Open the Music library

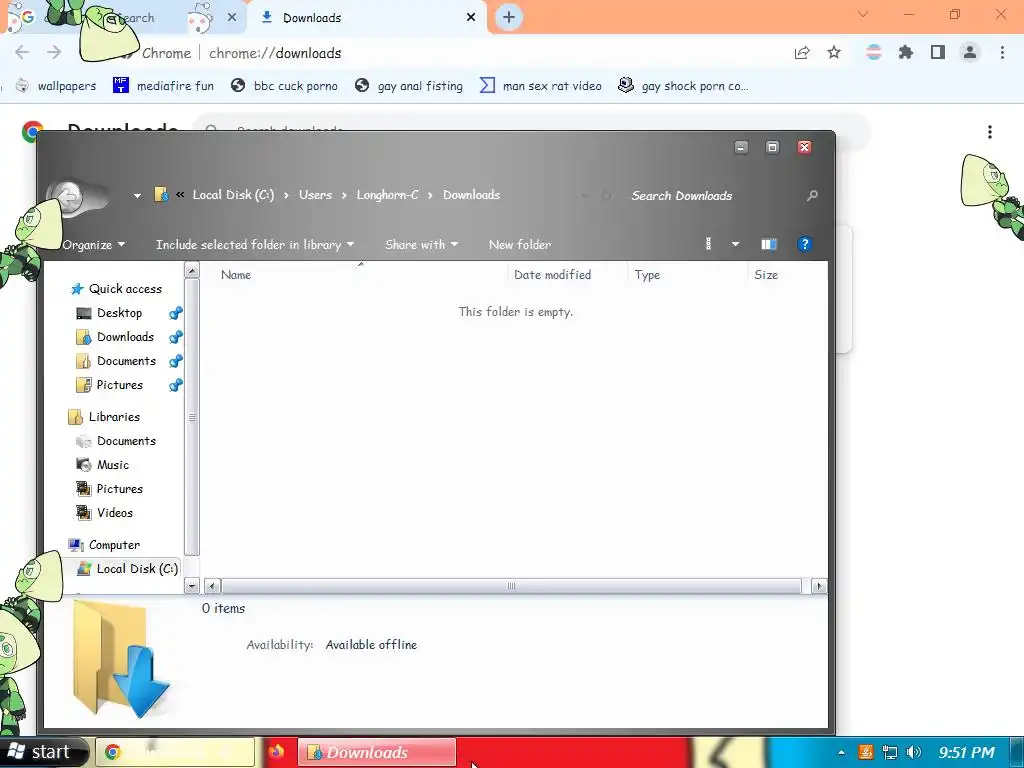click(x=103, y=465)
